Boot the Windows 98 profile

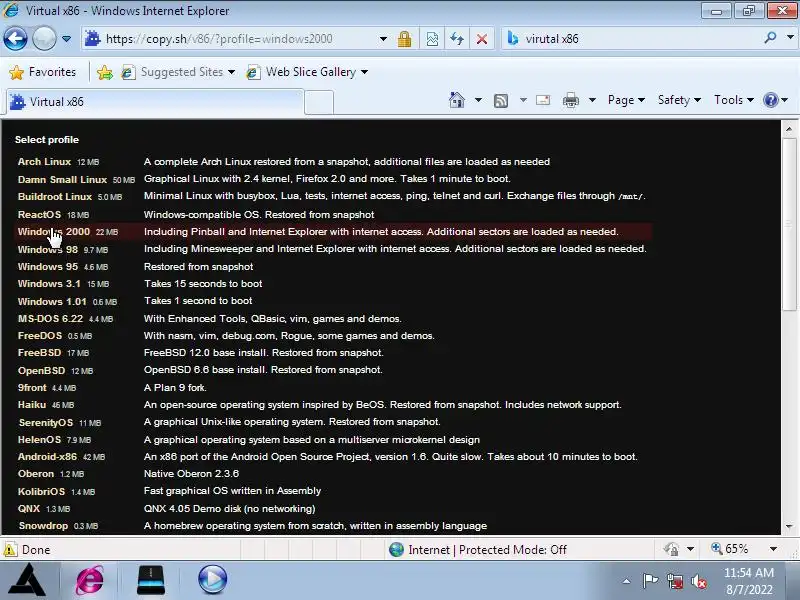(47, 249)
